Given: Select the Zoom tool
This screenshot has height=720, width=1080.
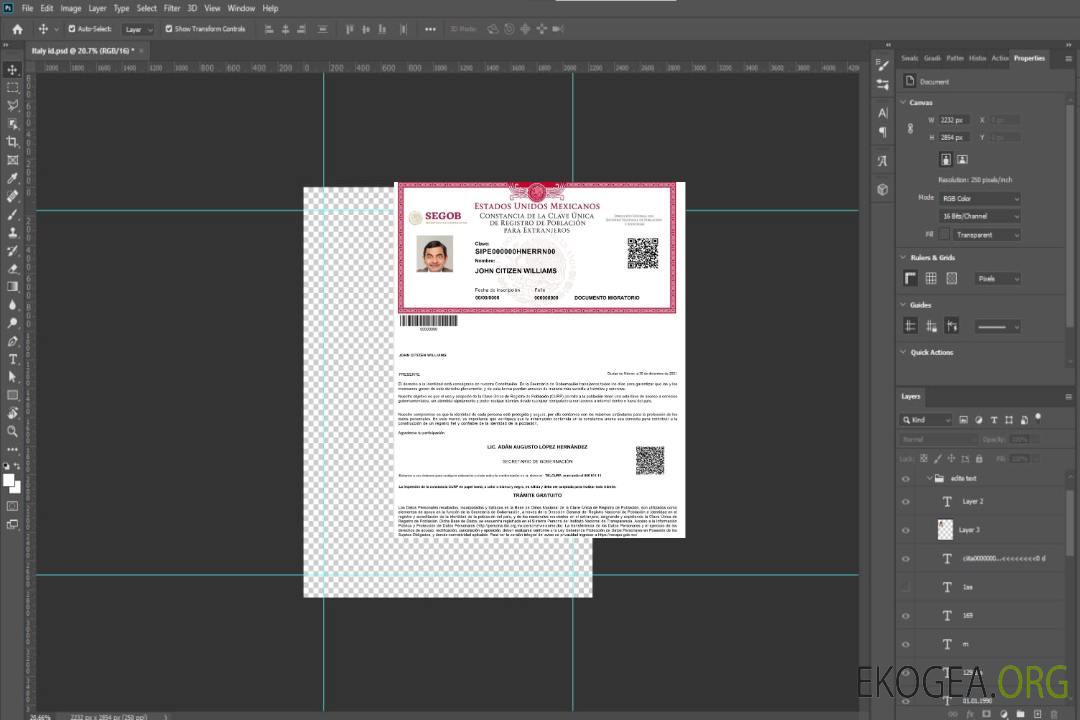Looking at the screenshot, I should 12,431.
